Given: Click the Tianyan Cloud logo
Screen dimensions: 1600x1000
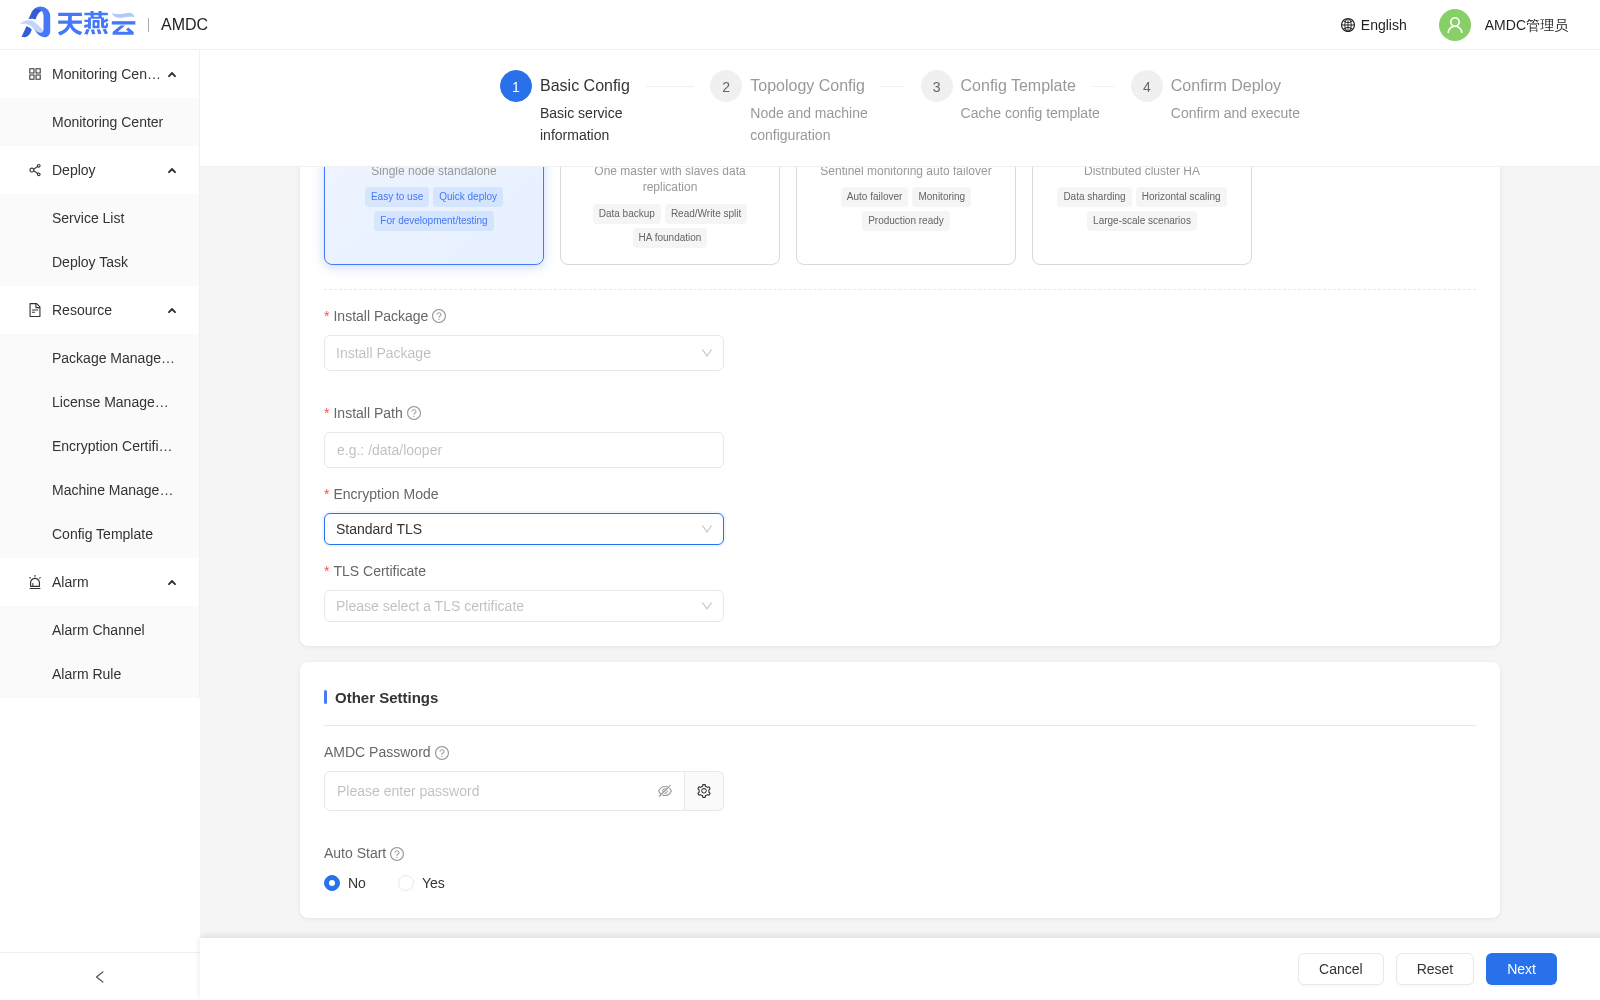Looking at the screenshot, I should pyautogui.click(x=78, y=23).
